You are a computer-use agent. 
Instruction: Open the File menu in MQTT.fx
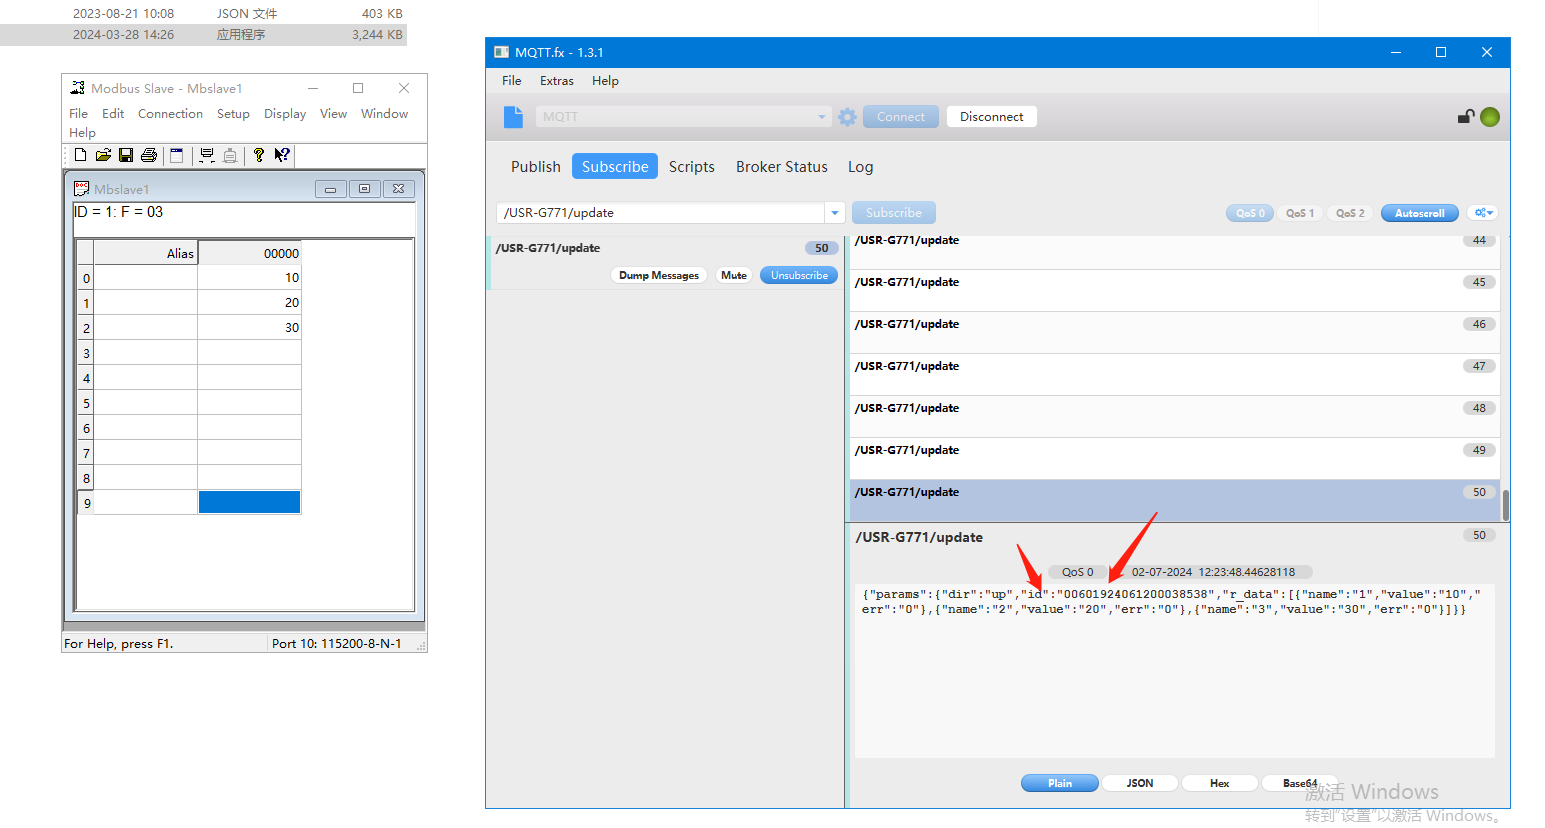click(512, 81)
